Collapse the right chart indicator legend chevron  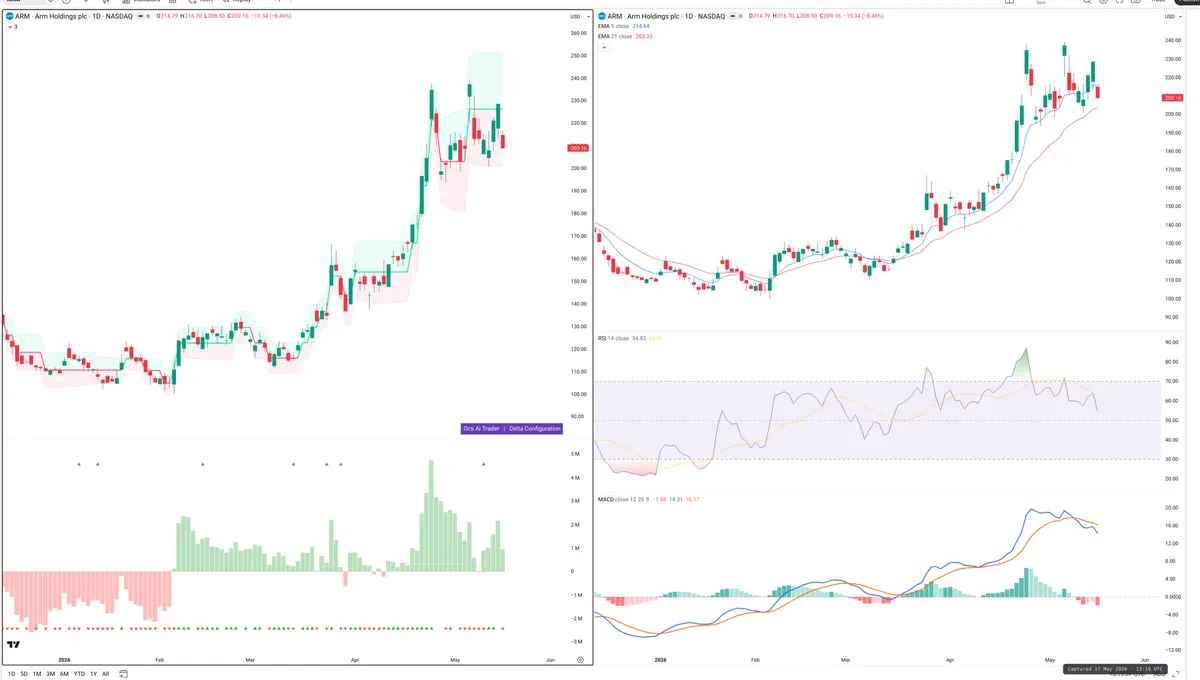(x=604, y=47)
